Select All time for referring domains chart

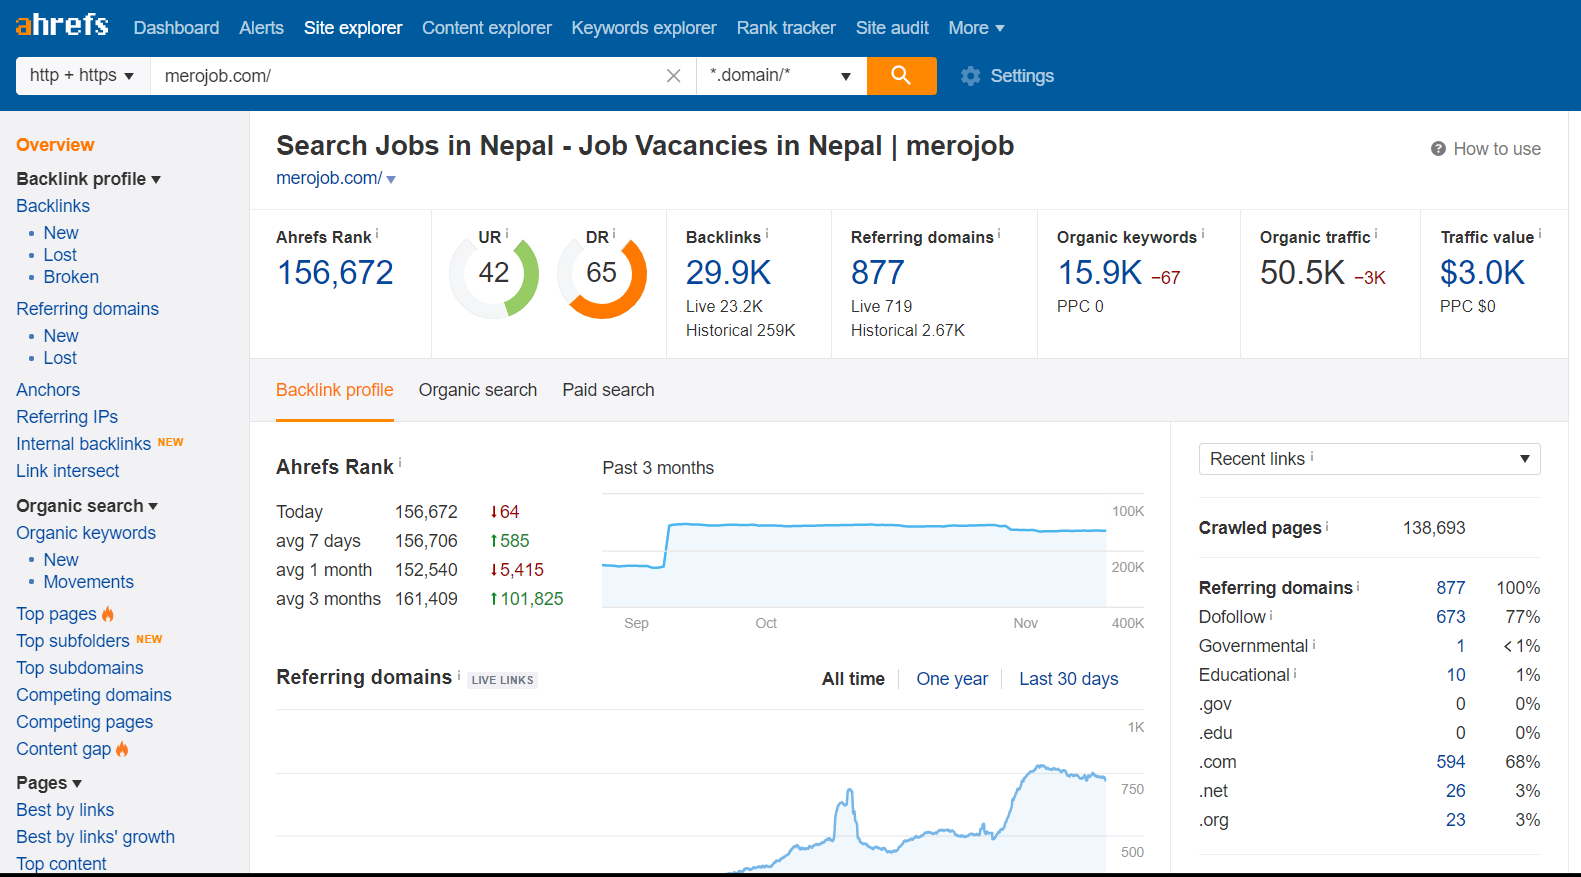tap(853, 679)
